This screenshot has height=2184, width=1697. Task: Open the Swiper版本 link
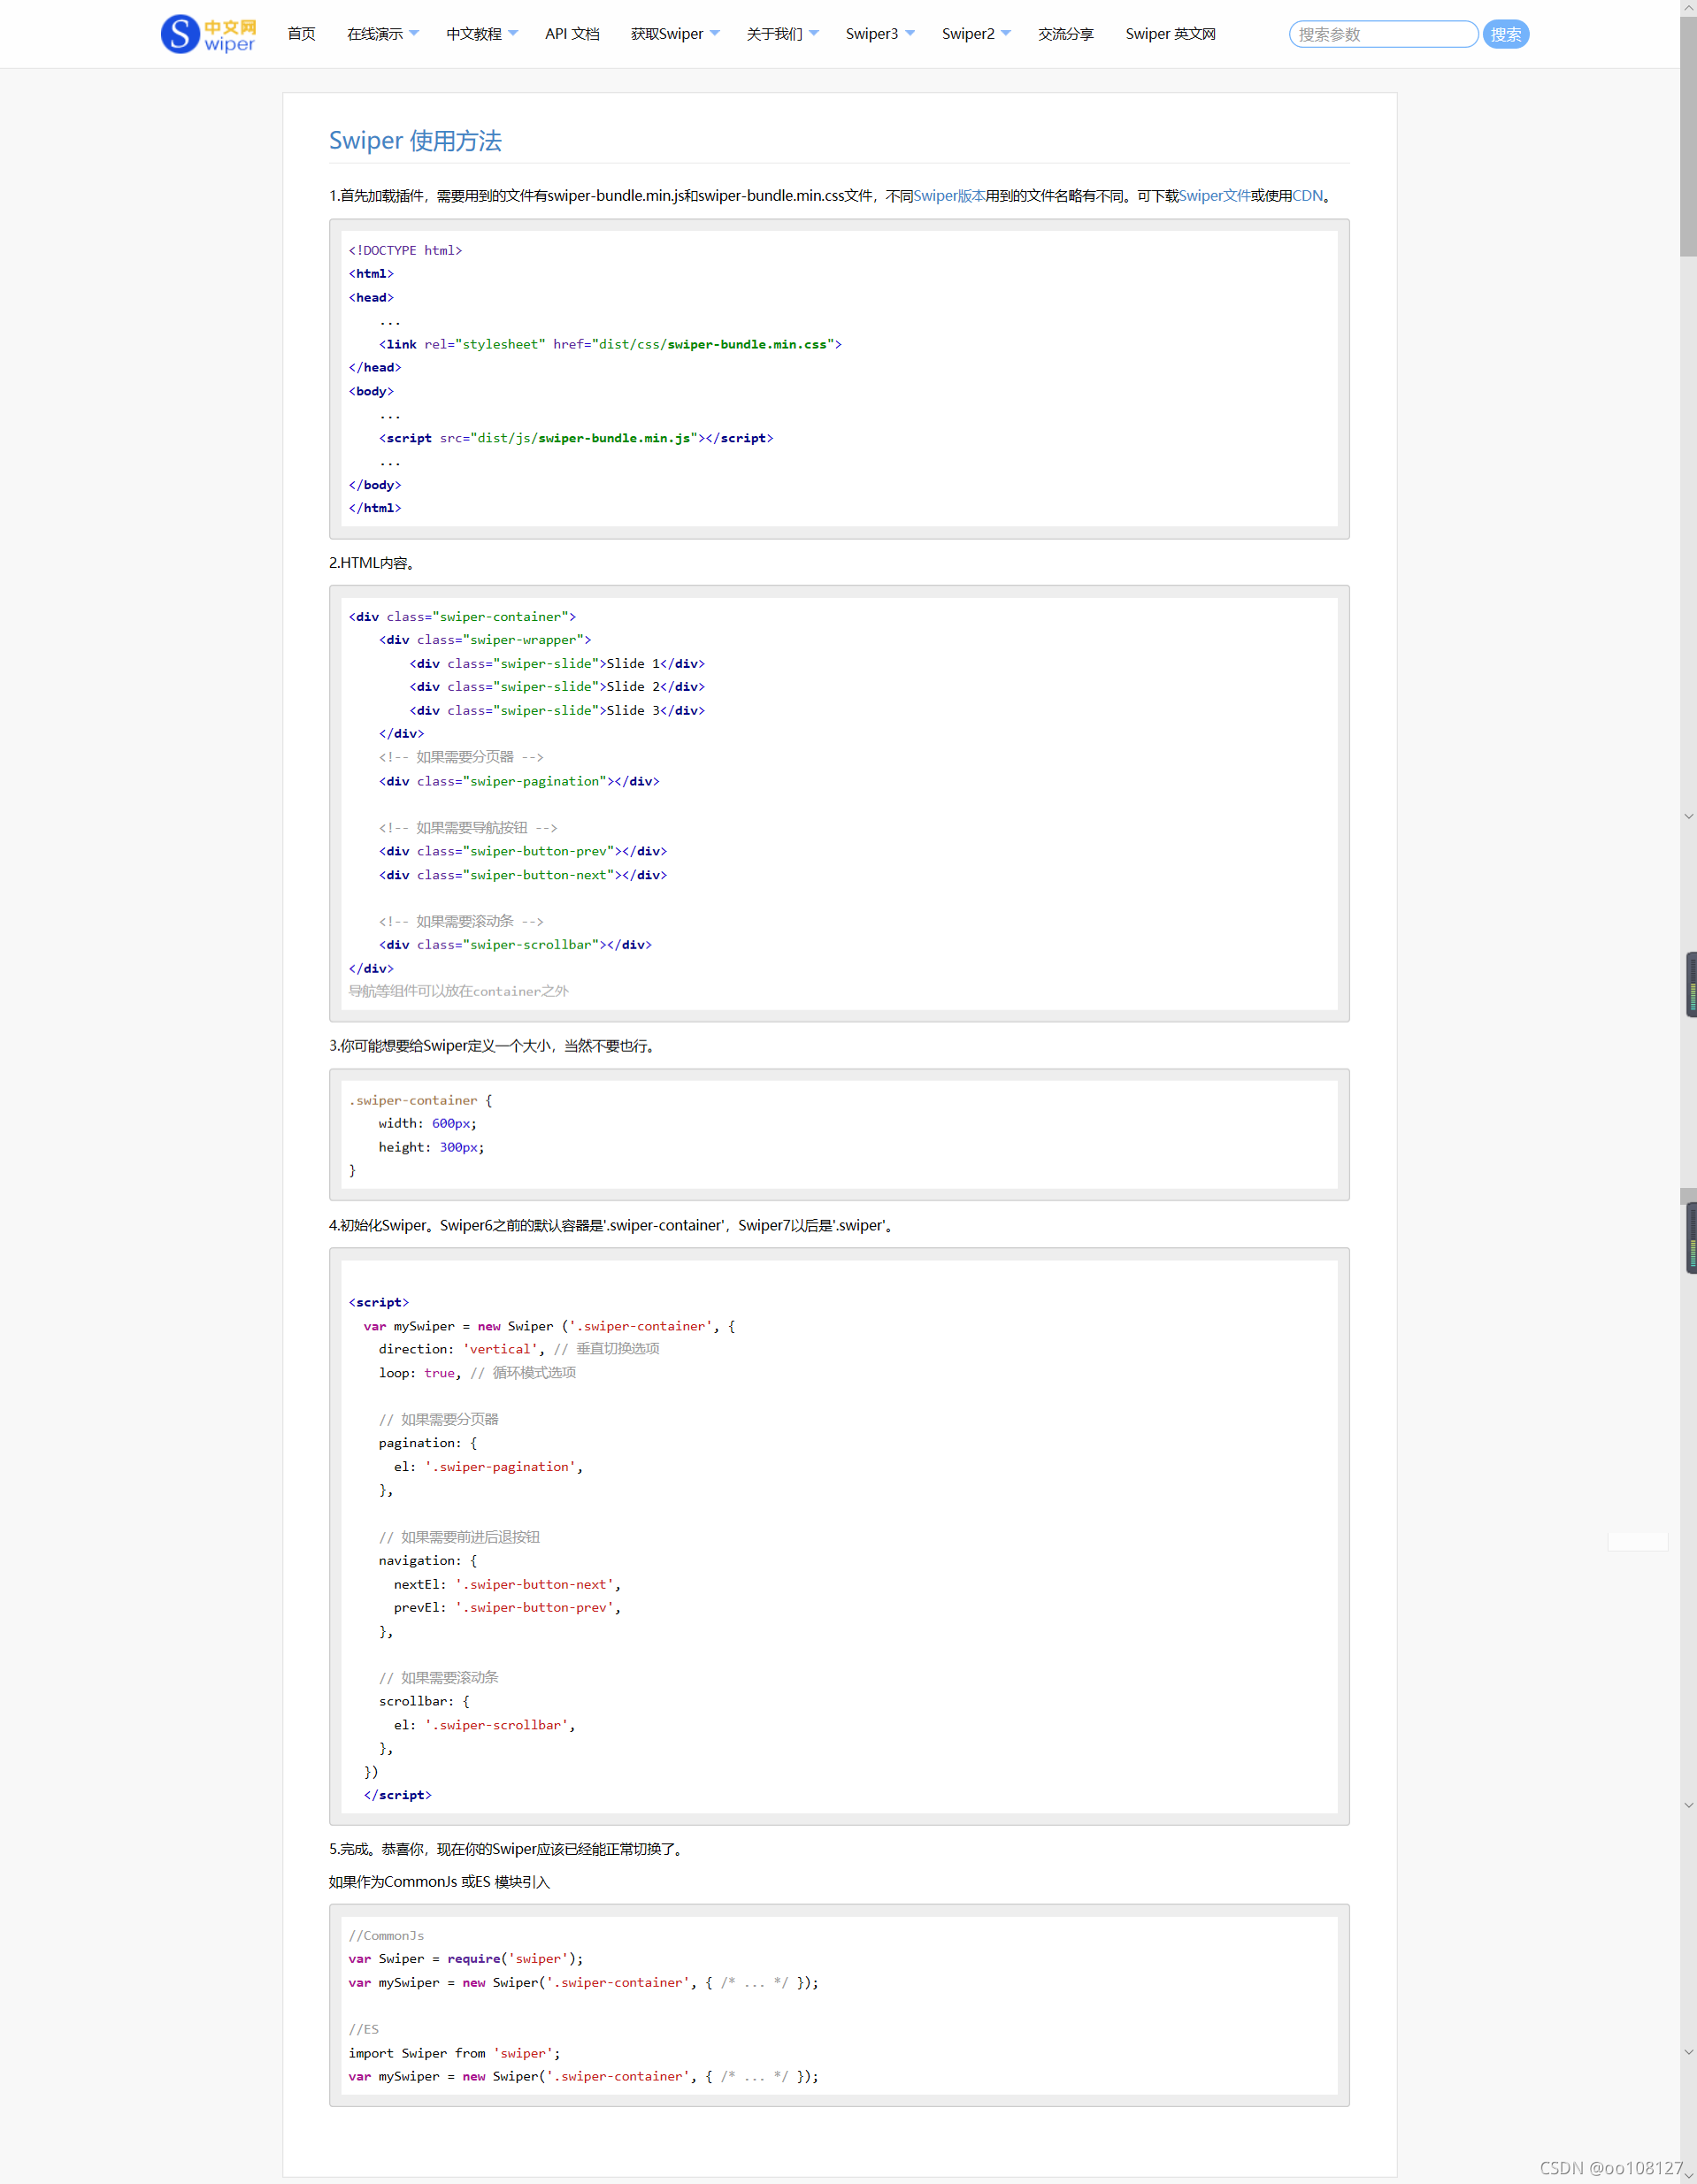click(x=949, y=196)
